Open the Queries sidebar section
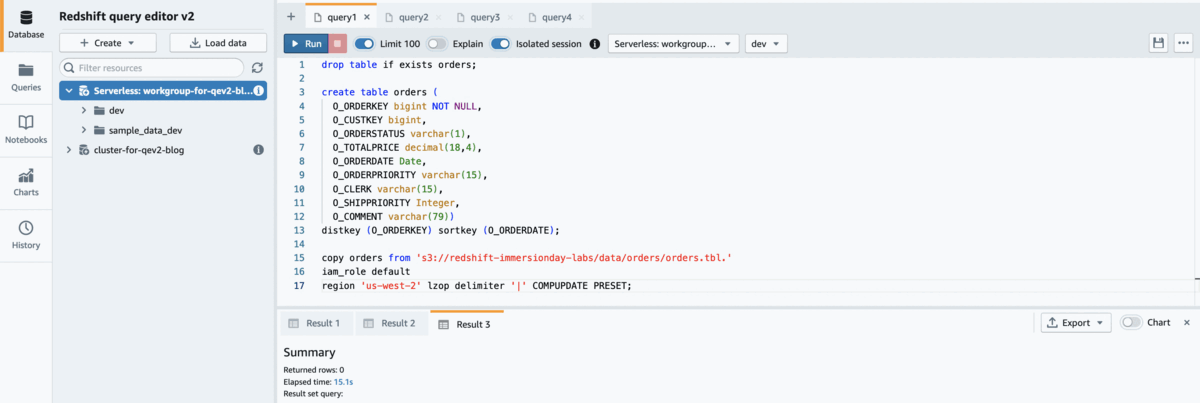Image resolution: width=1200 pixels, height=403 pixels. tap(26, 77)
